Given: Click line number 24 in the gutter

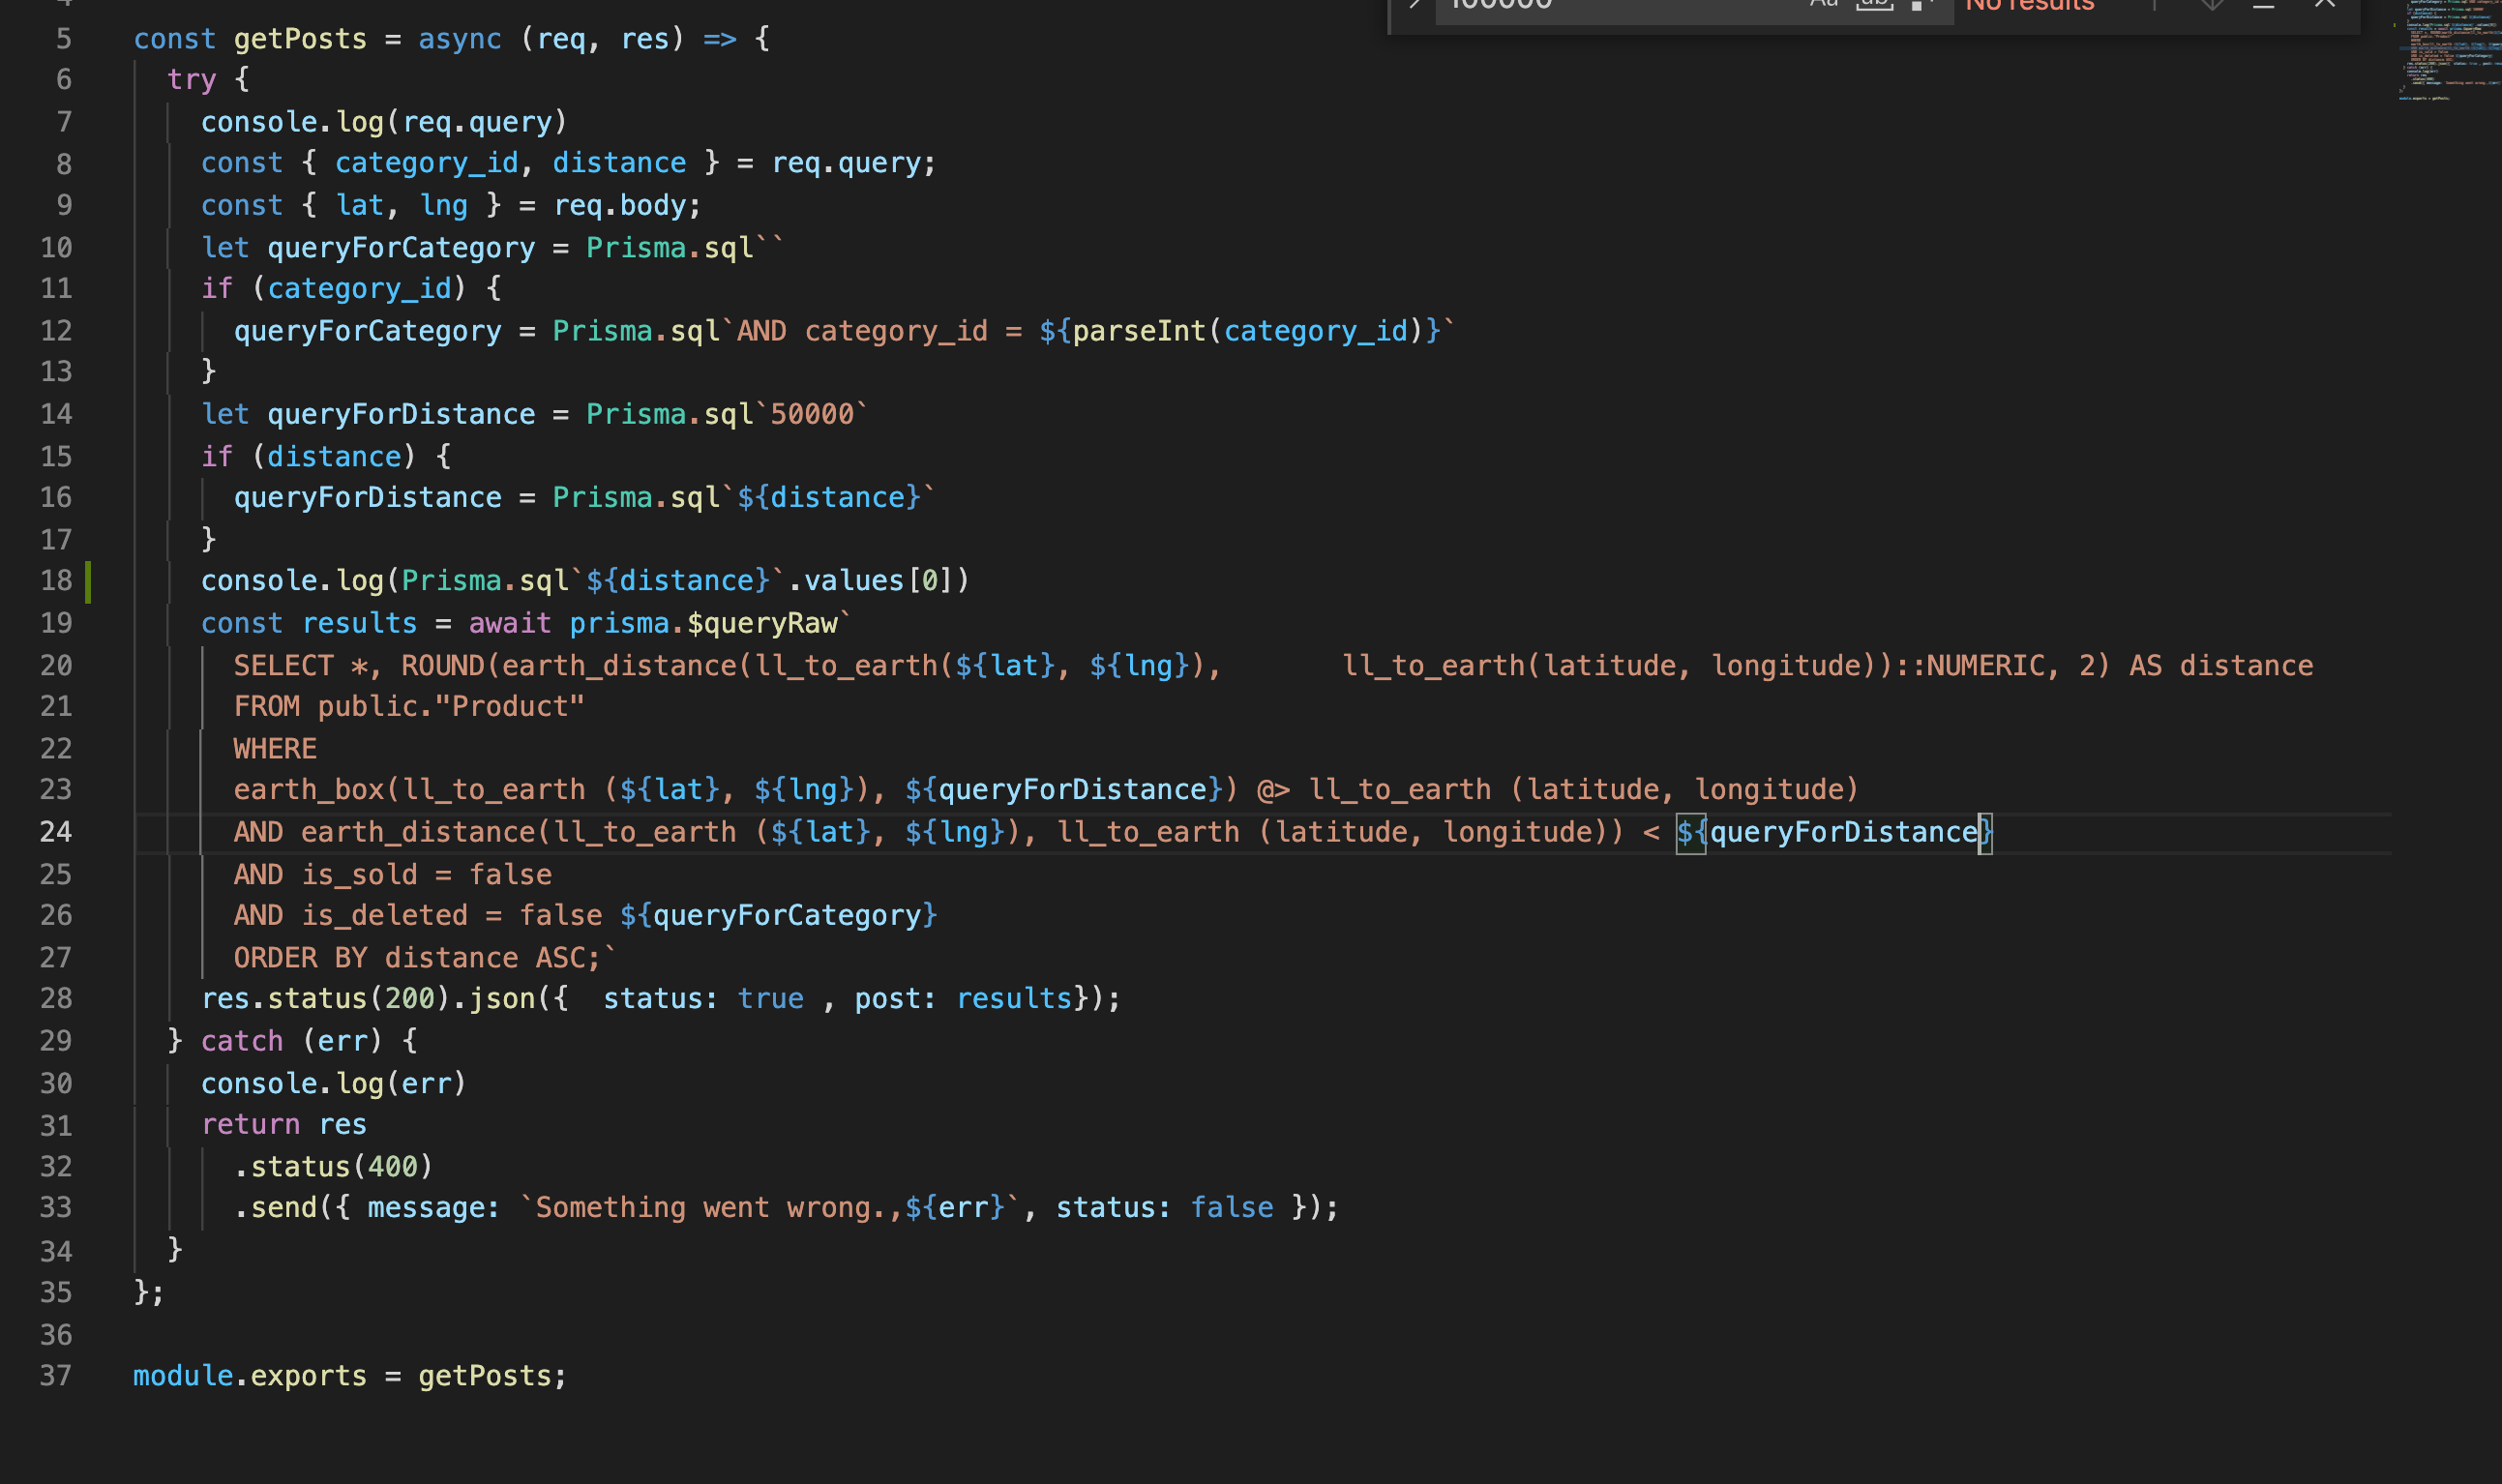Looking at the screenshot, I should 56,832.
